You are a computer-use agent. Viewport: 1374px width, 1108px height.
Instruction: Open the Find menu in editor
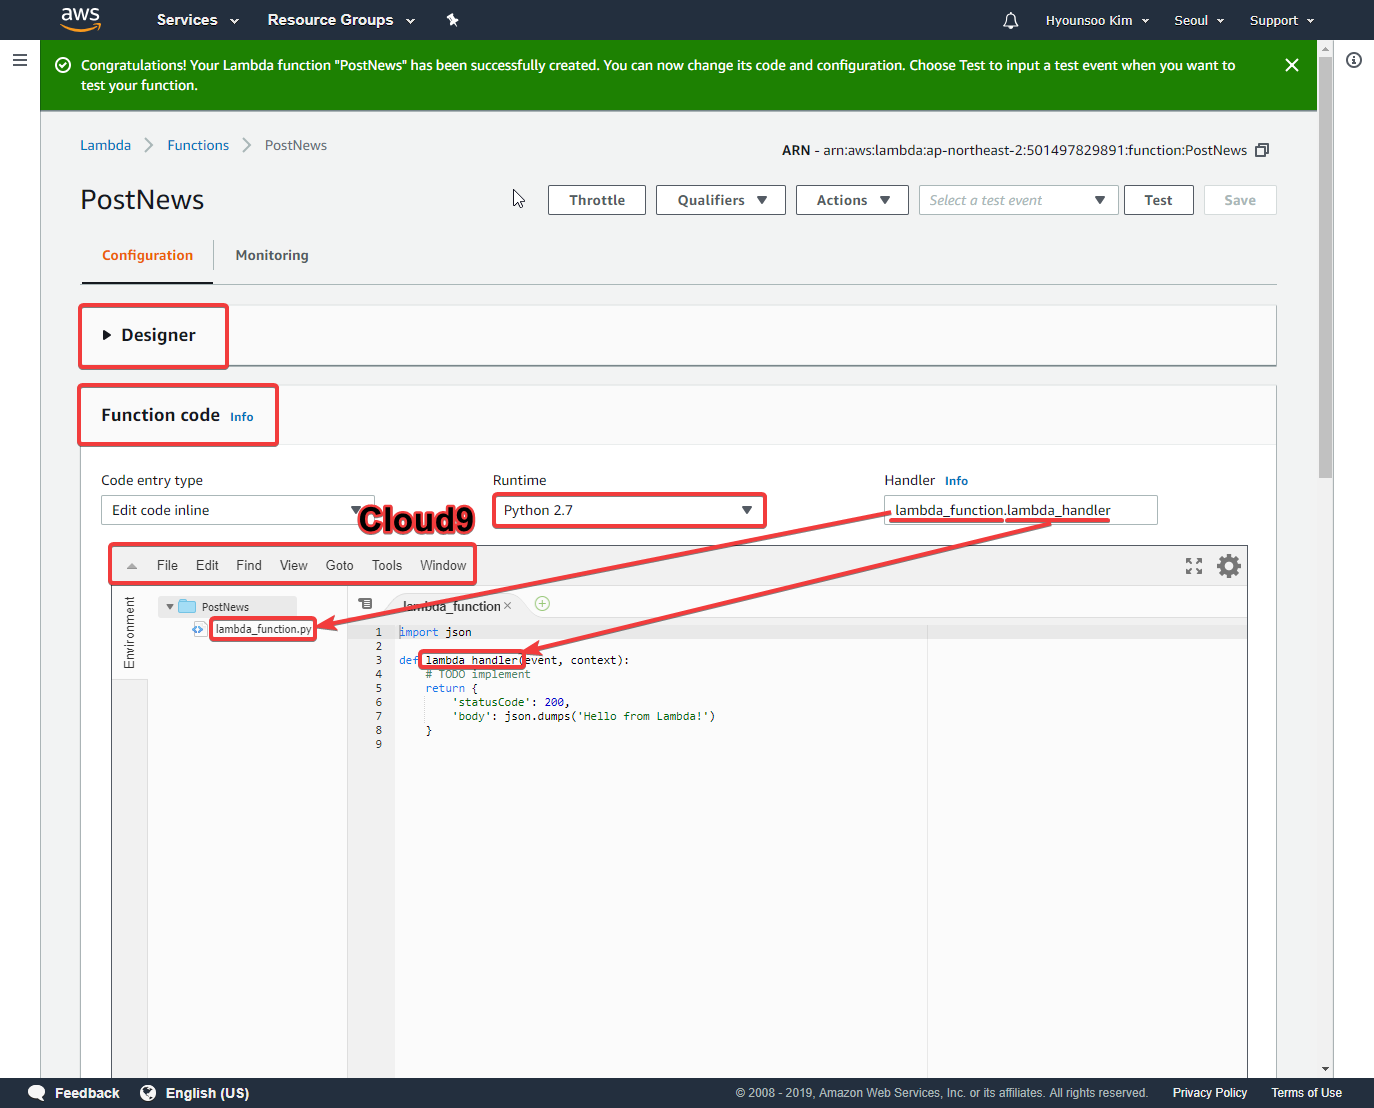pyautogui.click(x=249, y=565)
